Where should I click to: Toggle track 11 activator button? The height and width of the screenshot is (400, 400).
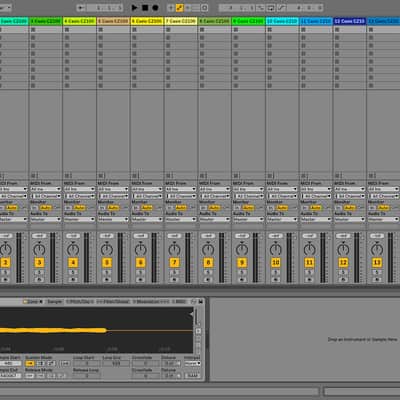point(309,263)
